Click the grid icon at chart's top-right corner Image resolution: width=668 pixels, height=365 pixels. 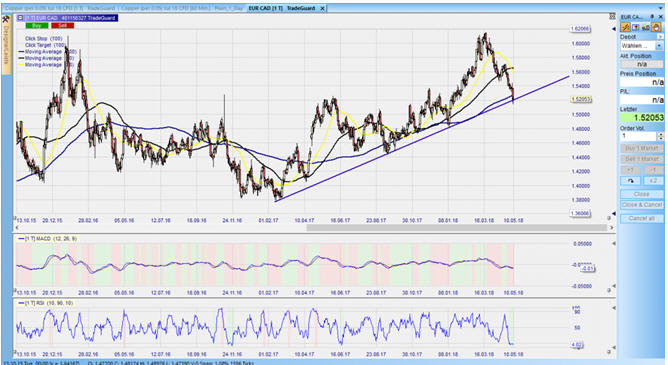[x=612, y=16]
